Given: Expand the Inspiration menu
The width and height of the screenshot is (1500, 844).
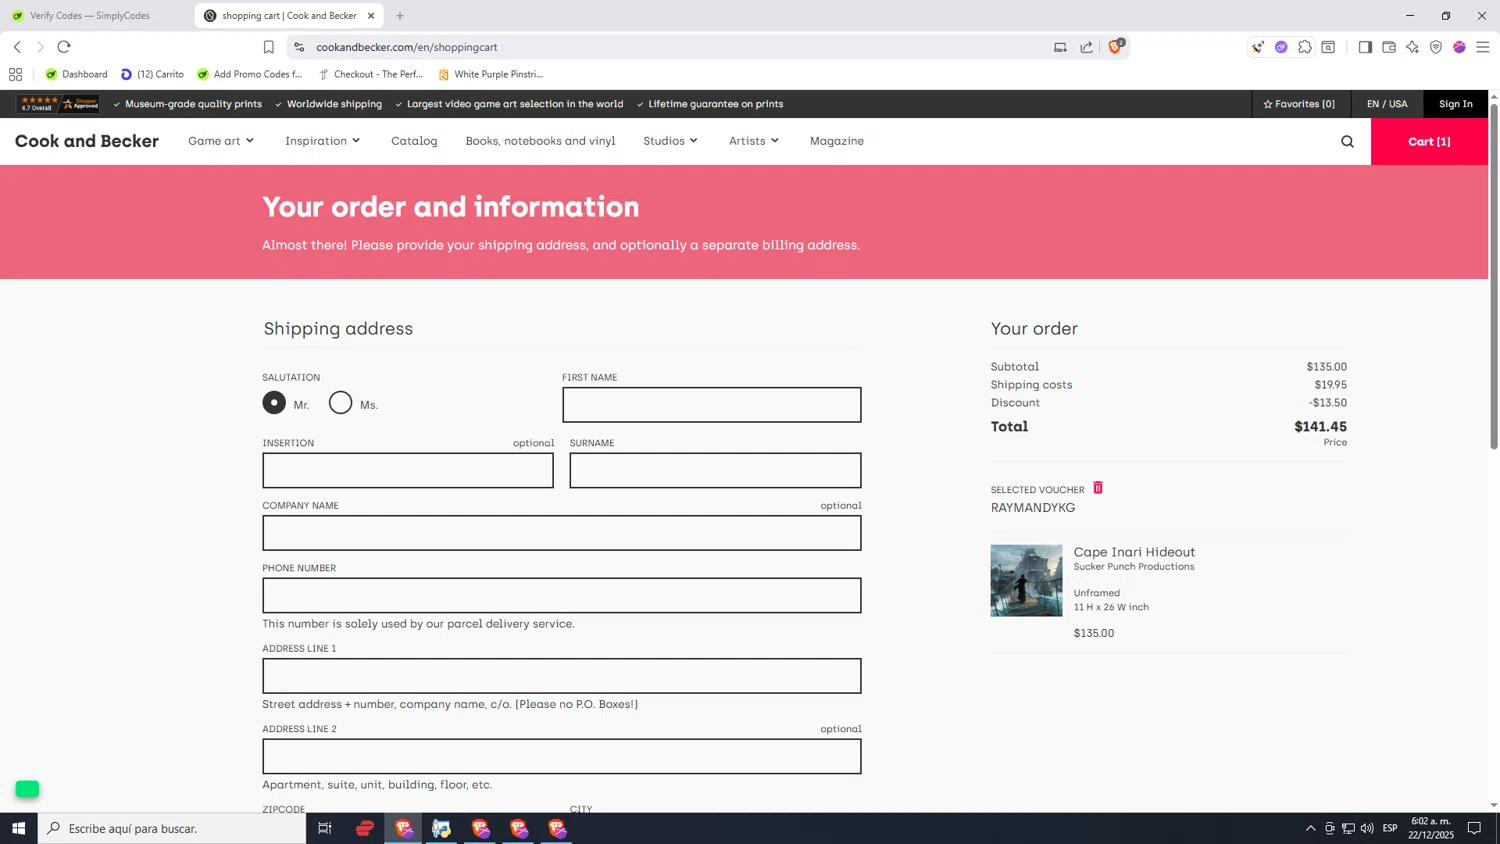Looking at the screenshot, I should (x=322, y=141).
